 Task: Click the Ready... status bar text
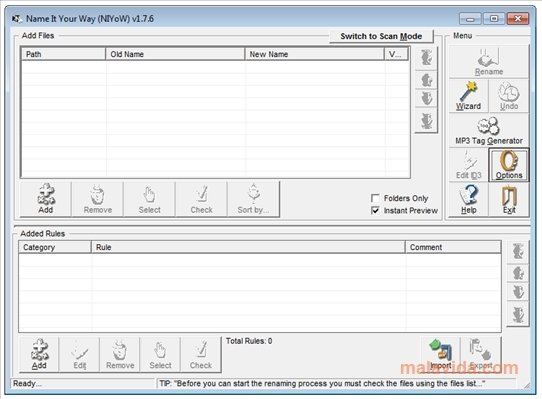(27, 383)
